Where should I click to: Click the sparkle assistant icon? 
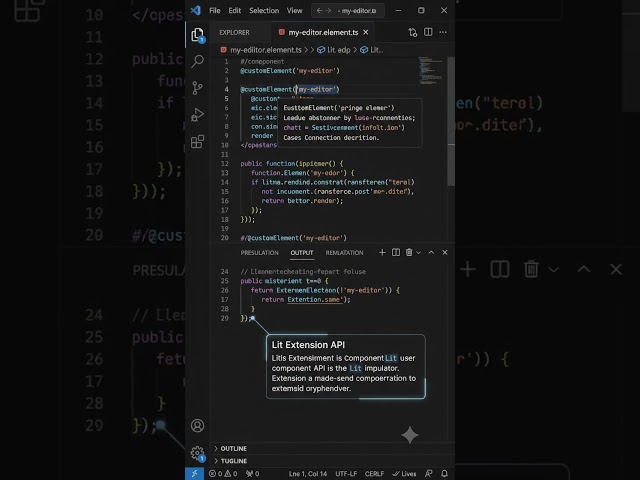pos(410,435)
